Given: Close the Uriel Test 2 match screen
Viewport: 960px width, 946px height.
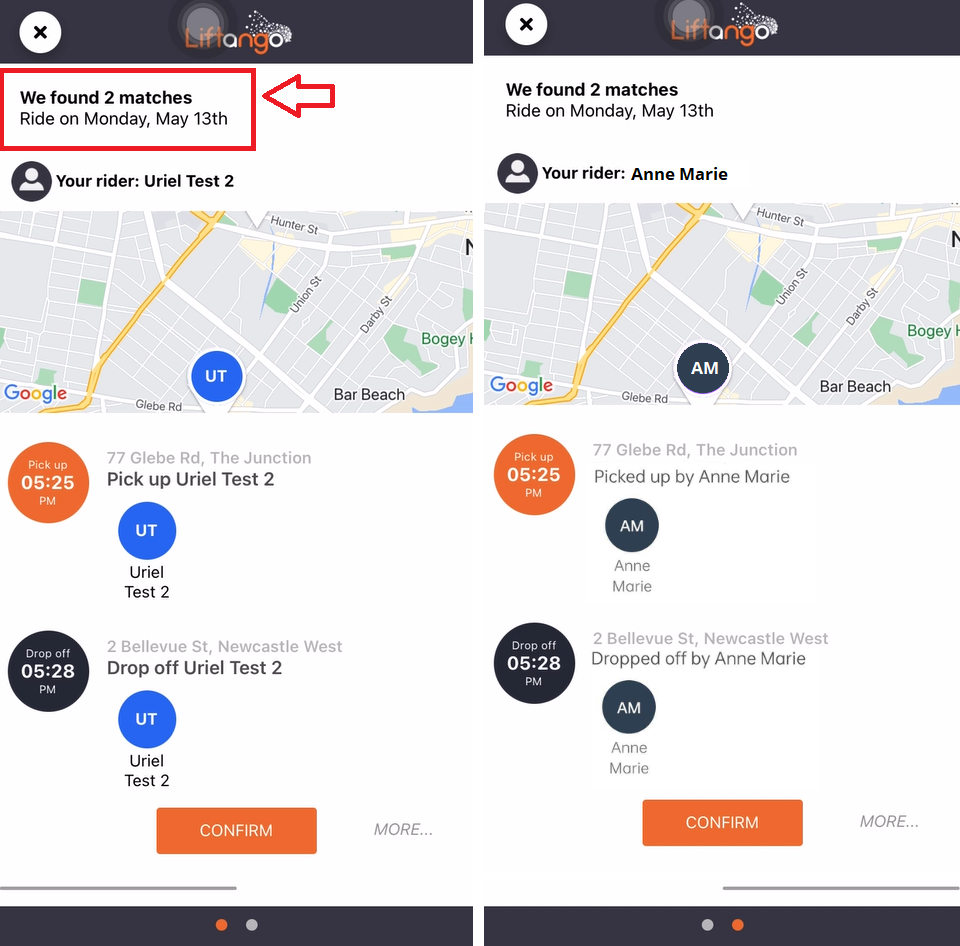Looking at the screenshot, I should 40,32.
